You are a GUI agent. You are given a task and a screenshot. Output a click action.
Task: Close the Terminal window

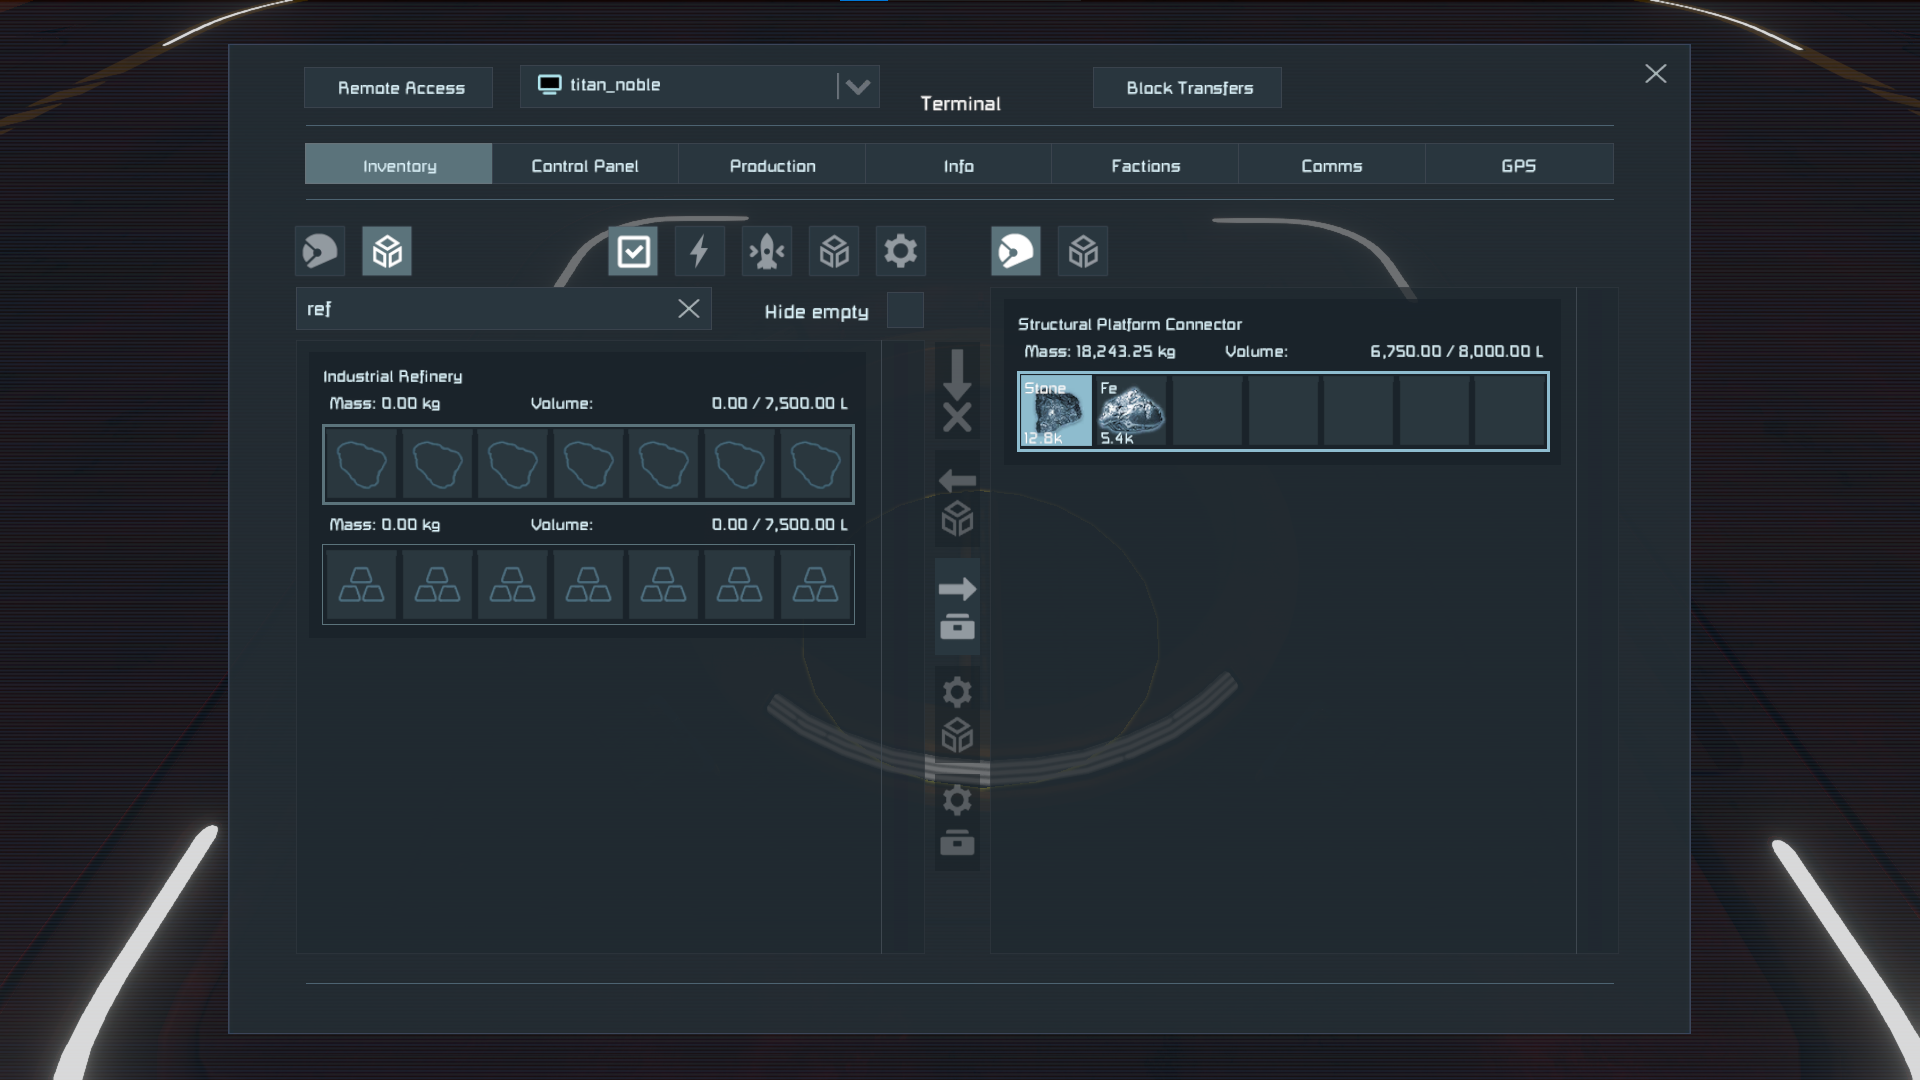pos(1656,74)
